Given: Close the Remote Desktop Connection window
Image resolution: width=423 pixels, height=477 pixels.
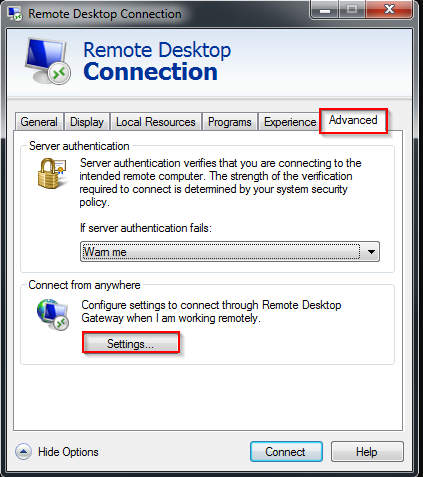Looking at the screenshot, I should (389, 9).
